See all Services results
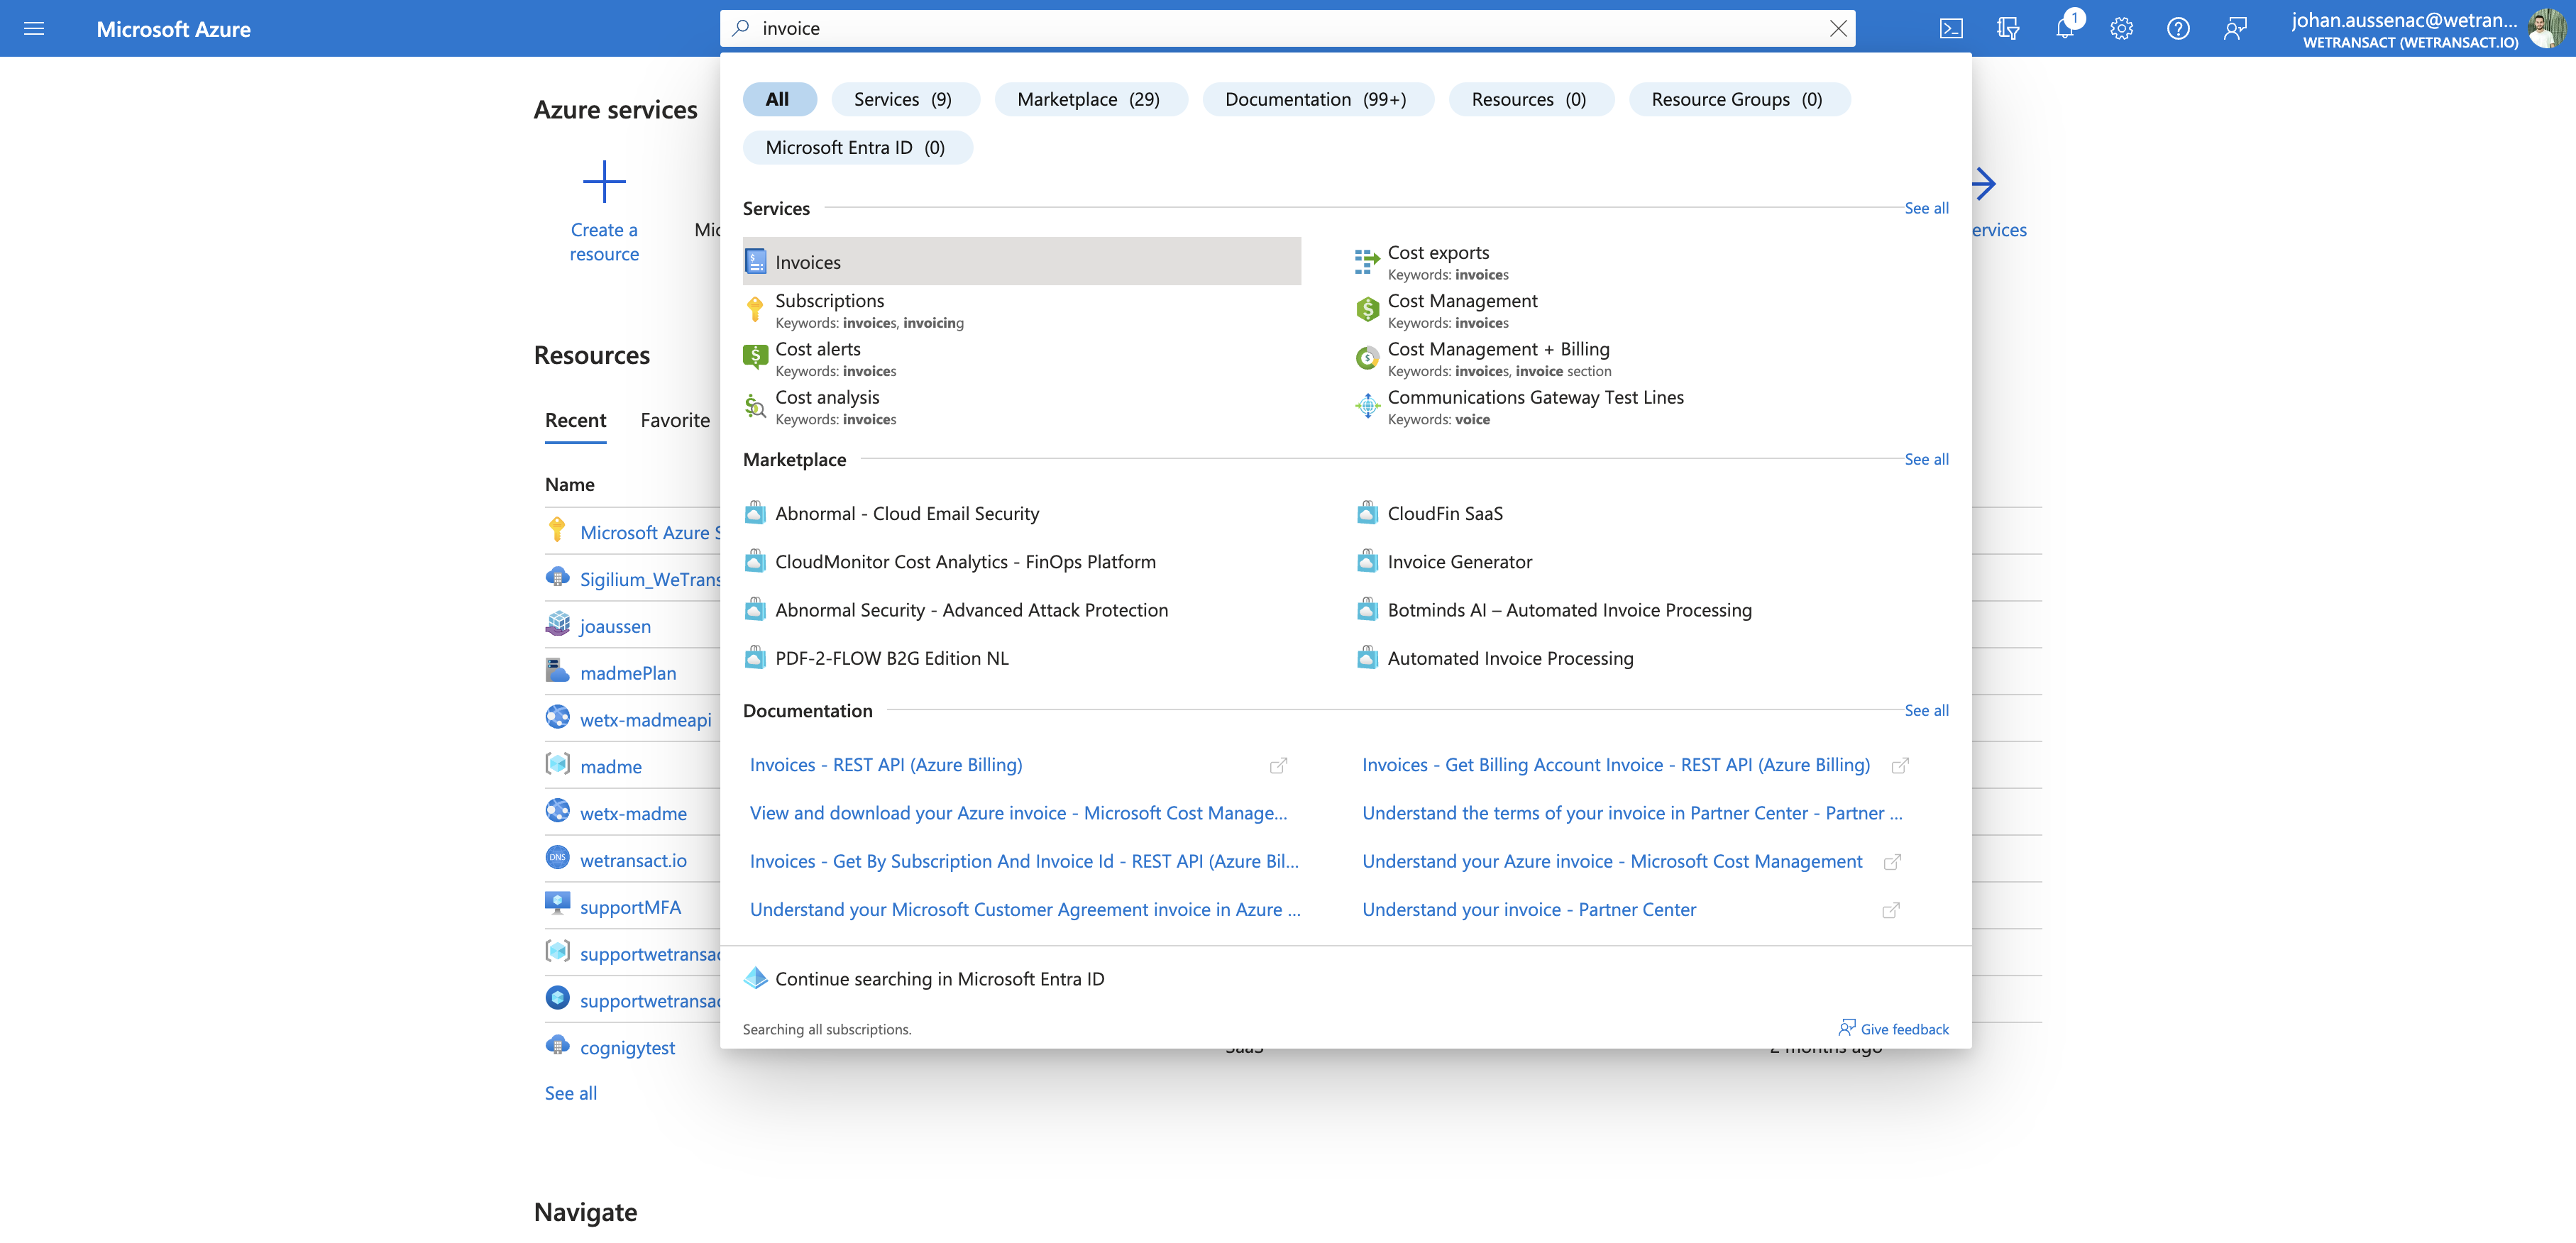Screen dimensions: 2576x1243 (x=1926, y=208)
